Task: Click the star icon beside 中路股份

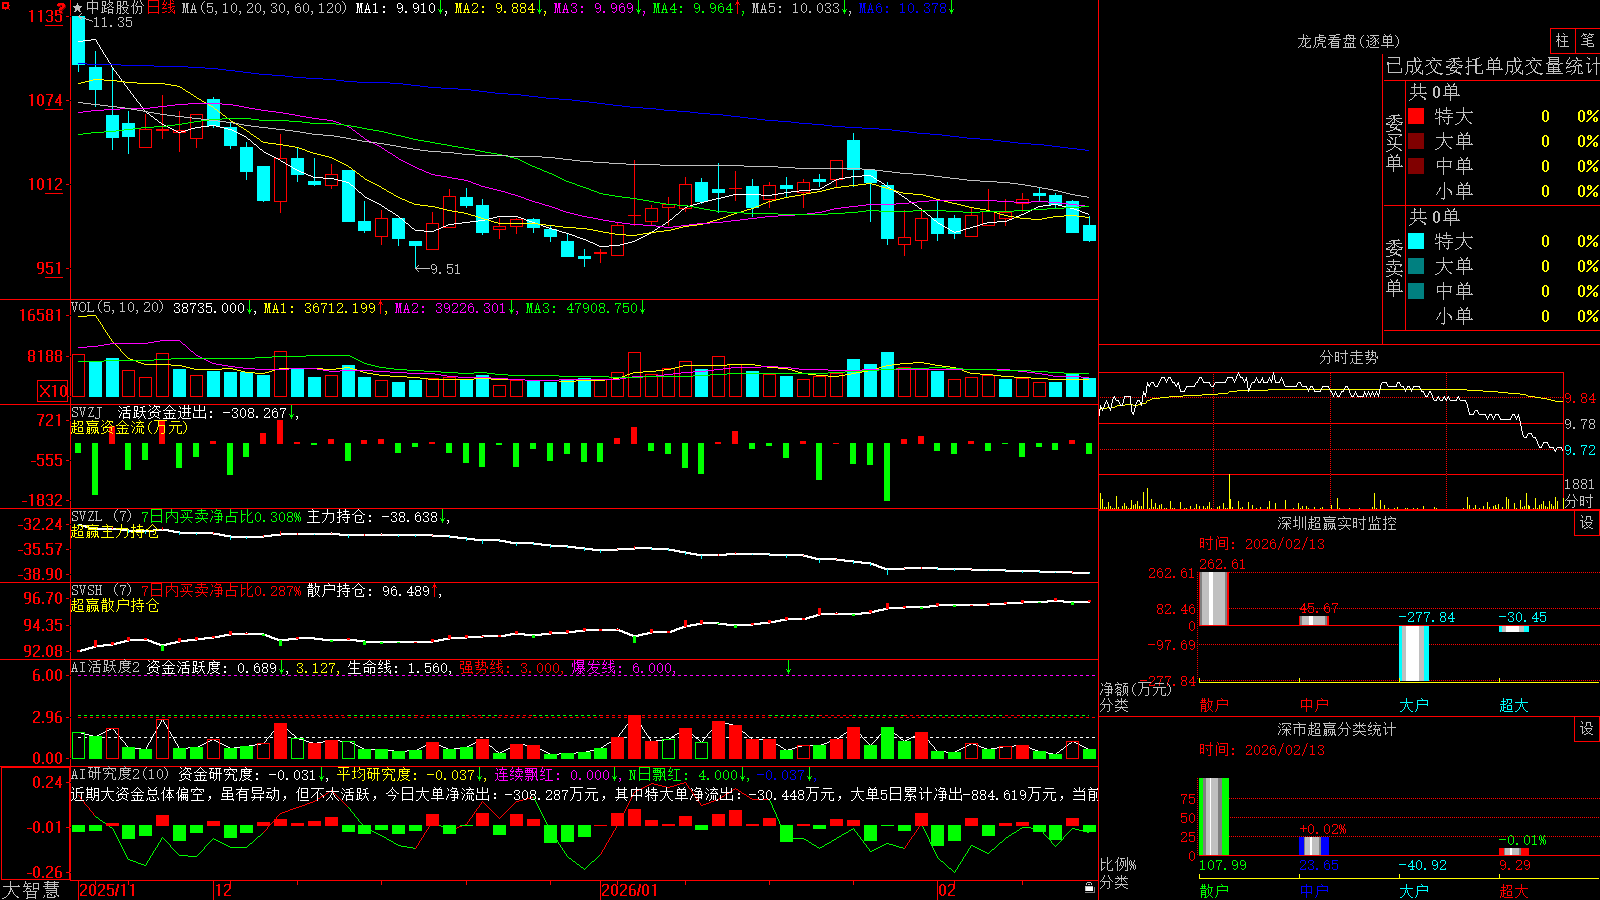Action: point(77,8)
